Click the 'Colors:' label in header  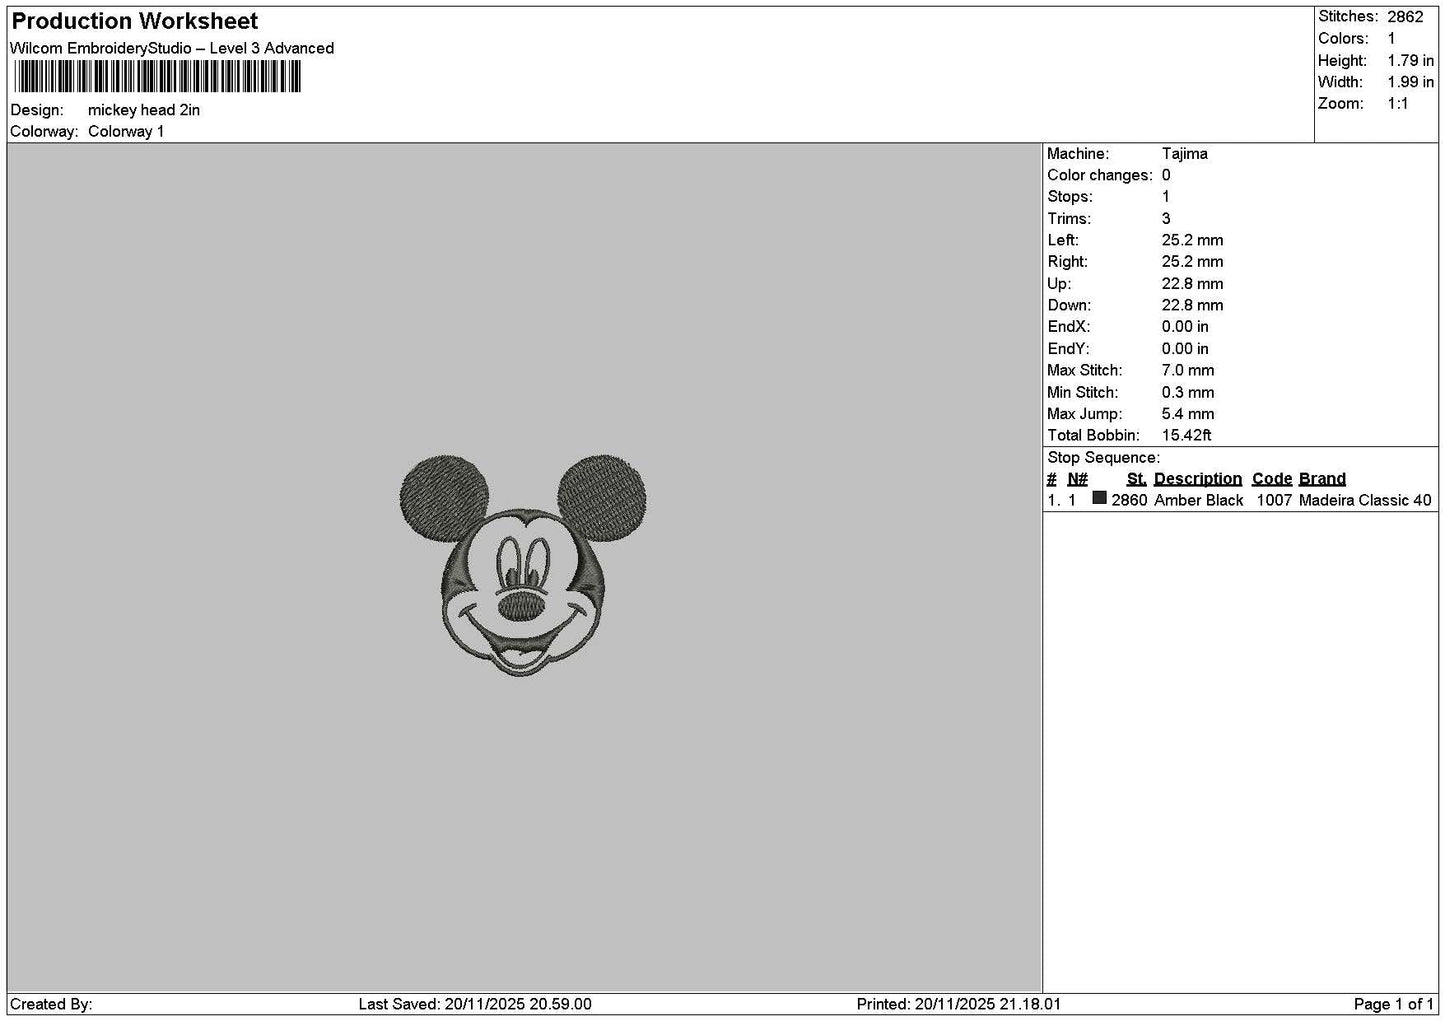pos(1343,39)
